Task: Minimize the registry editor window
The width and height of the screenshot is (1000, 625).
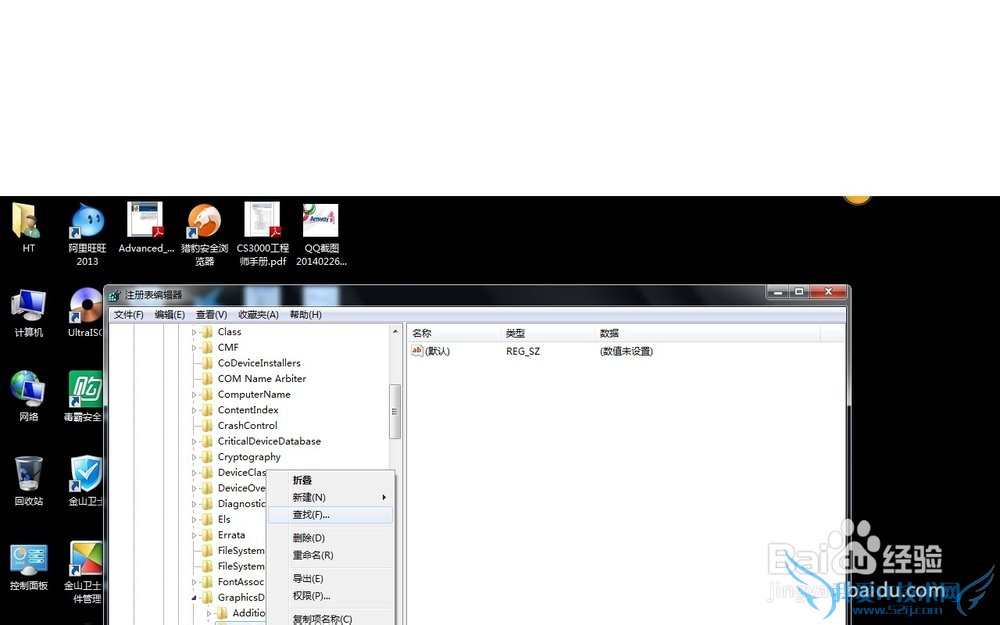Action: coord(777,291)
